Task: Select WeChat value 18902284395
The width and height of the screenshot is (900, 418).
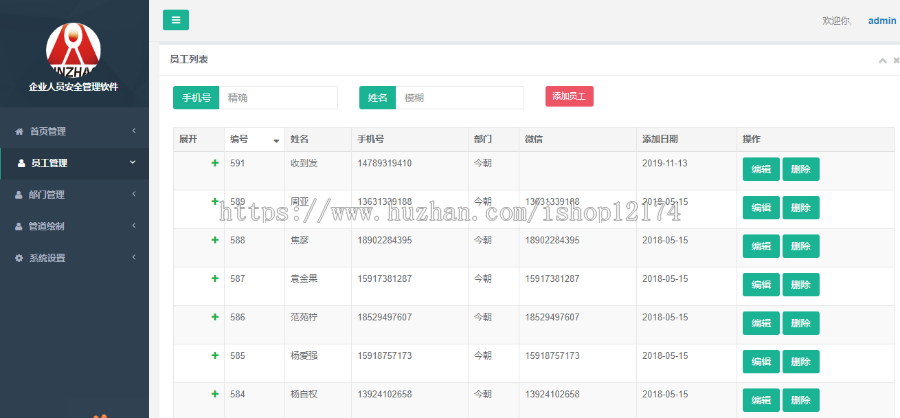Action: pyautogui.click(x=552, y=240)
